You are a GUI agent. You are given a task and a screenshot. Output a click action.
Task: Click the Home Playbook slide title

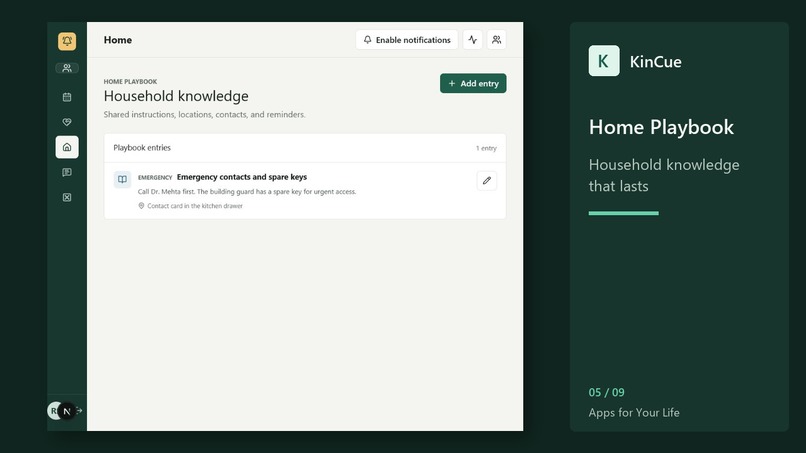coord(661,127)
